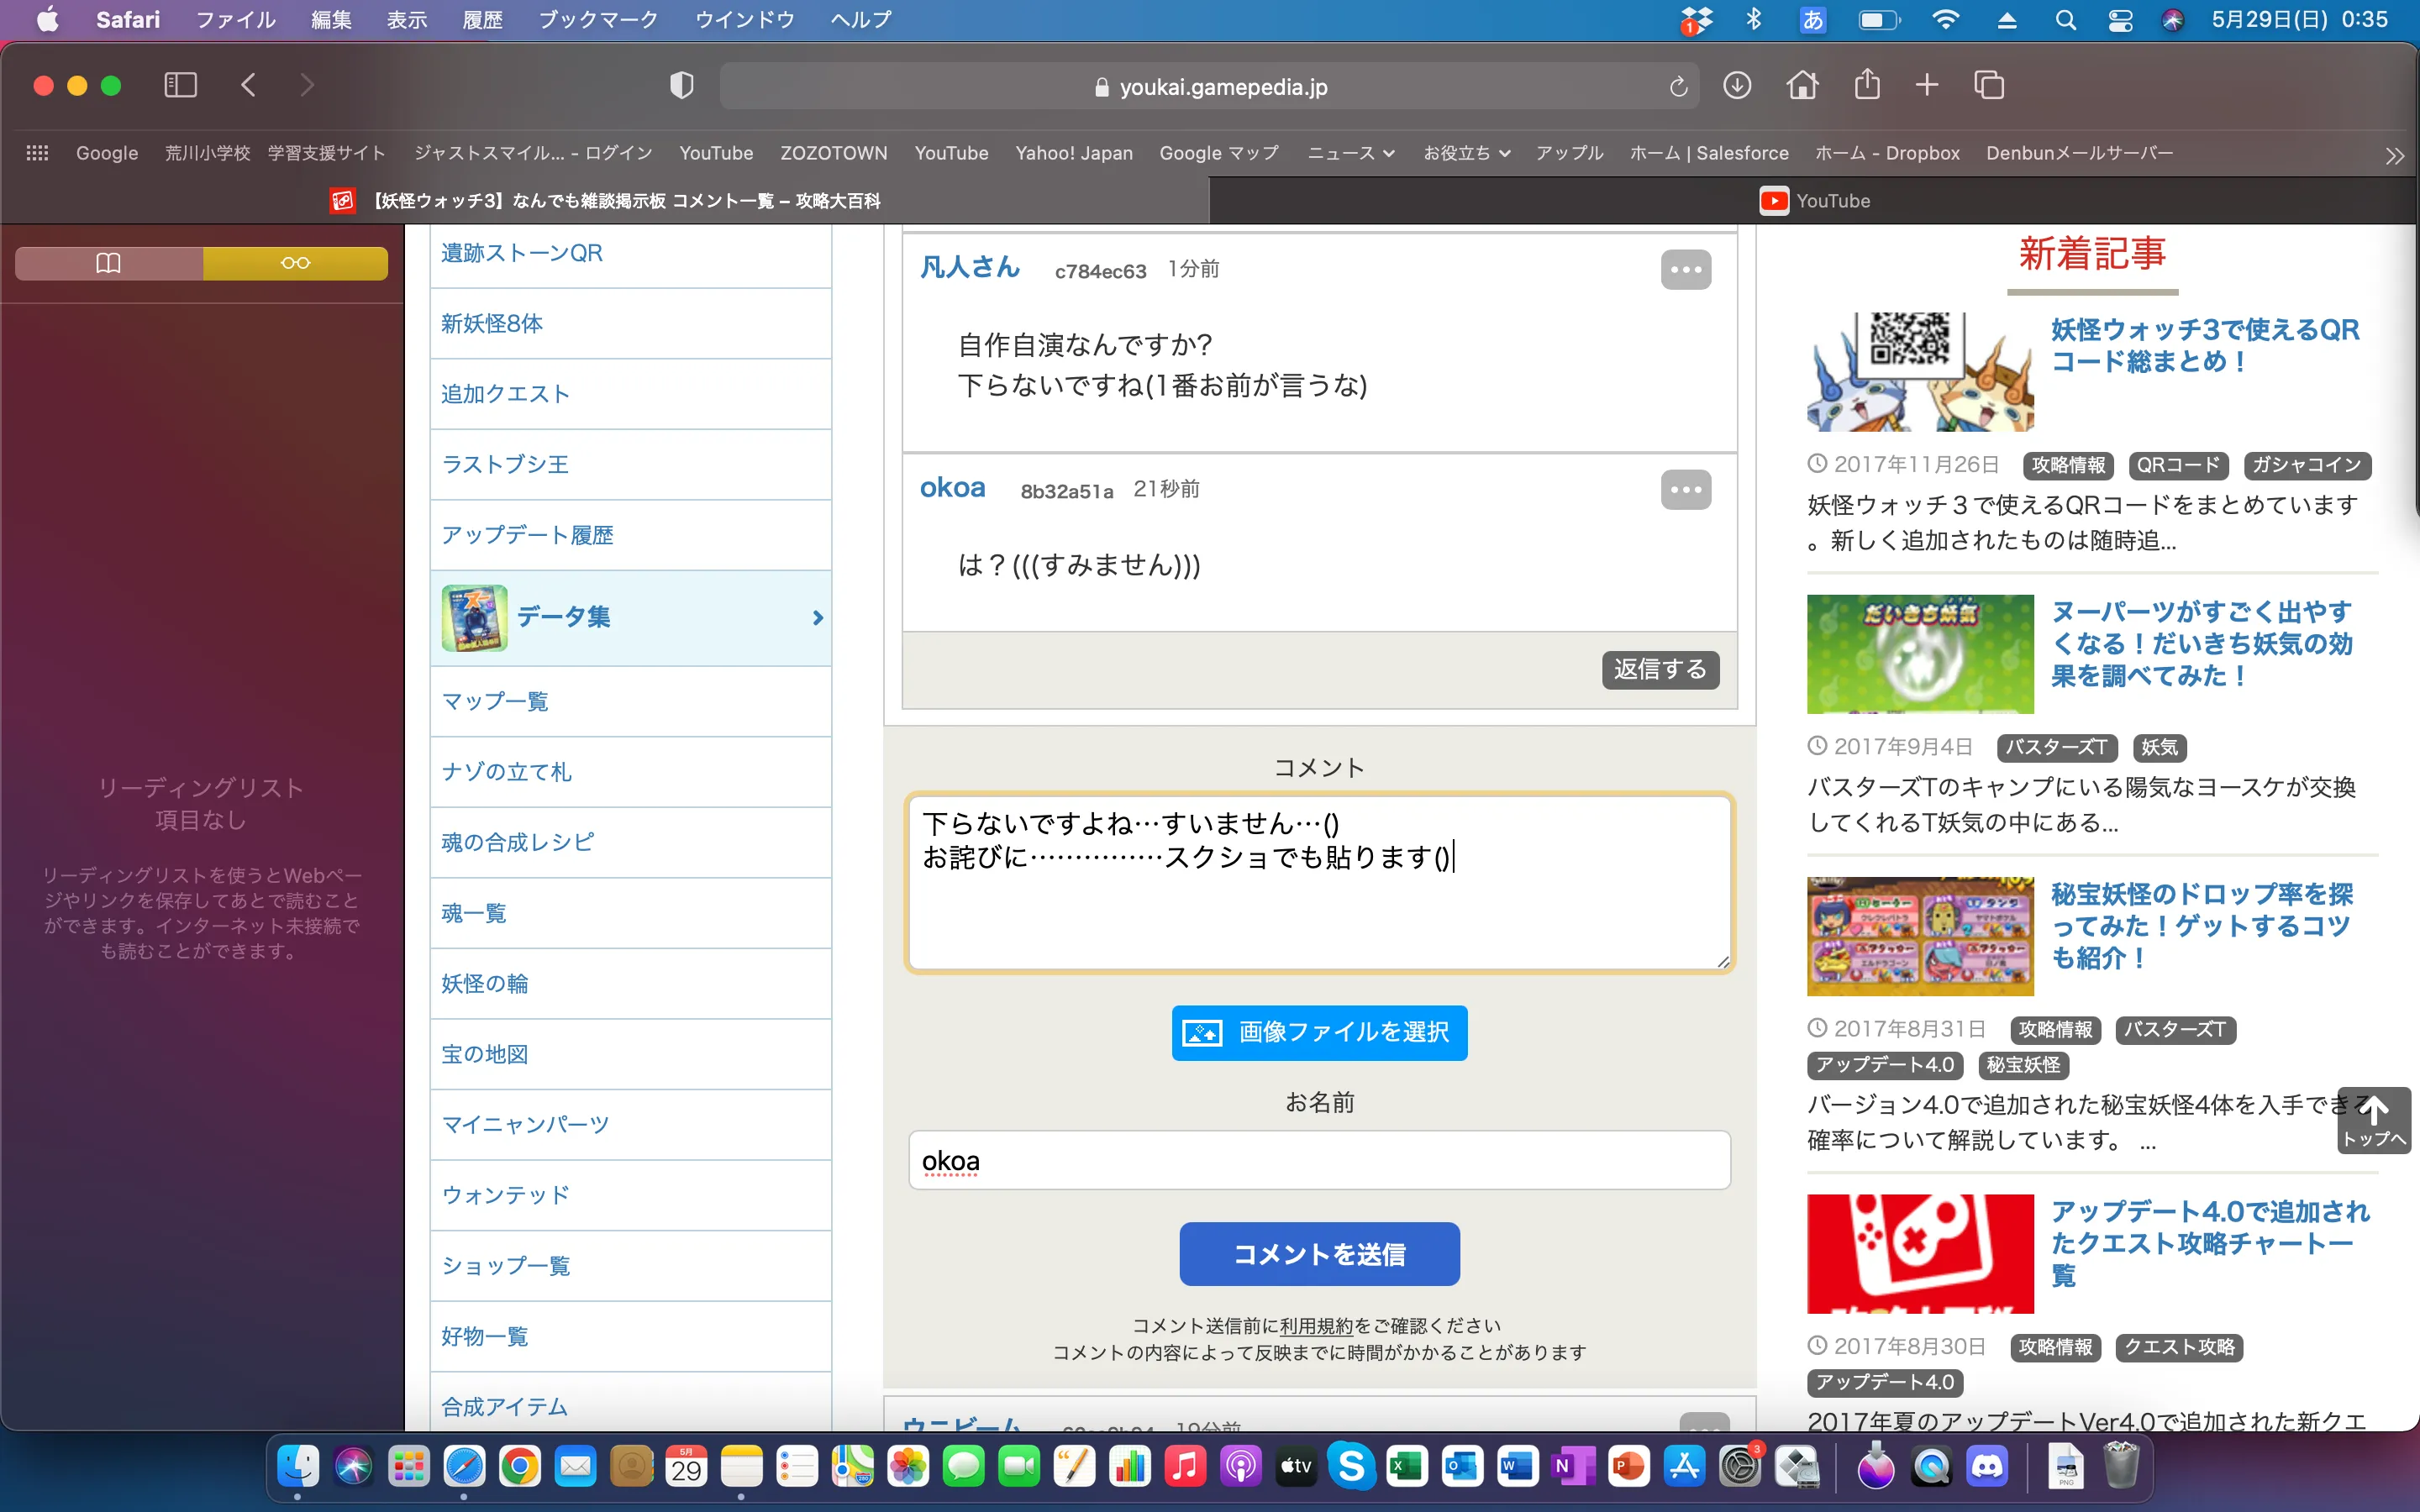Expand the データ集 menu arrow
The image size is (2420, 1512).
(817, 618)
